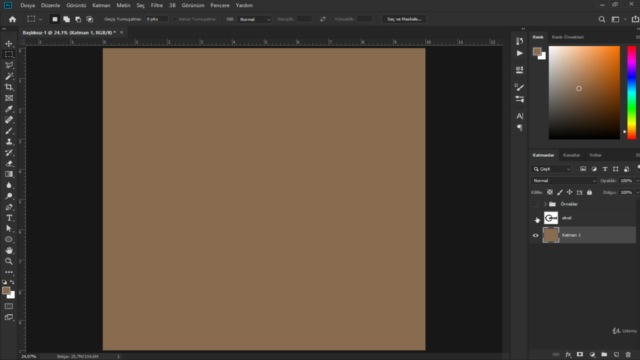
Task: Choose Subtract from selection mode
Action: (78, 19)
